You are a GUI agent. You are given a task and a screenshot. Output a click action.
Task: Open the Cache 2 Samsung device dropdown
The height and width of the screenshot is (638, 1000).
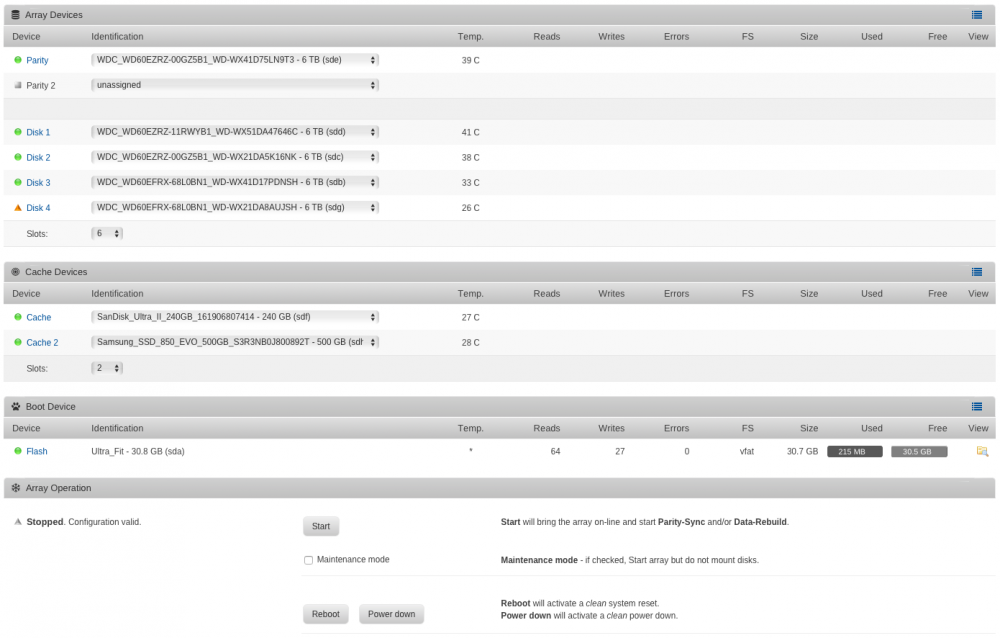[x=235, y=343]
